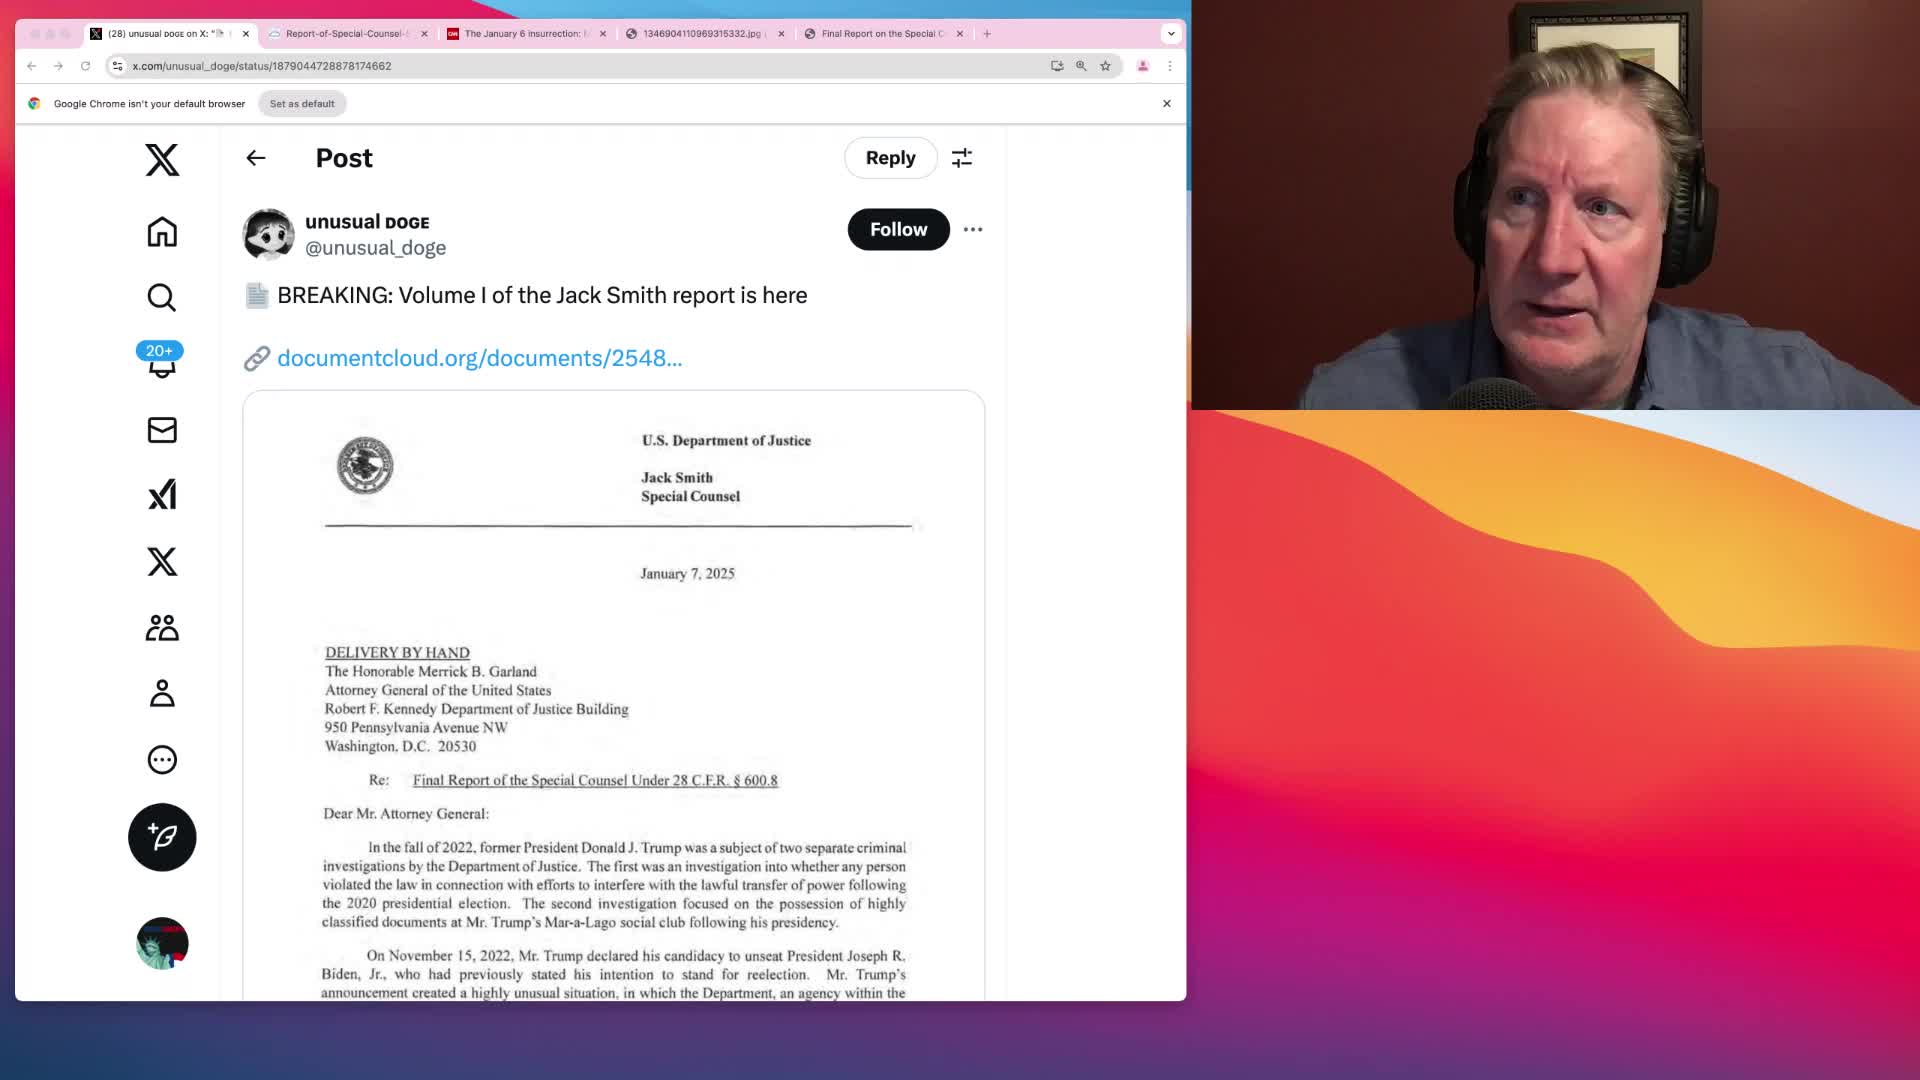Open the post's three-dot more menu
Image resolution: width=1920 pixels, height=1080 pixels.
973,229
